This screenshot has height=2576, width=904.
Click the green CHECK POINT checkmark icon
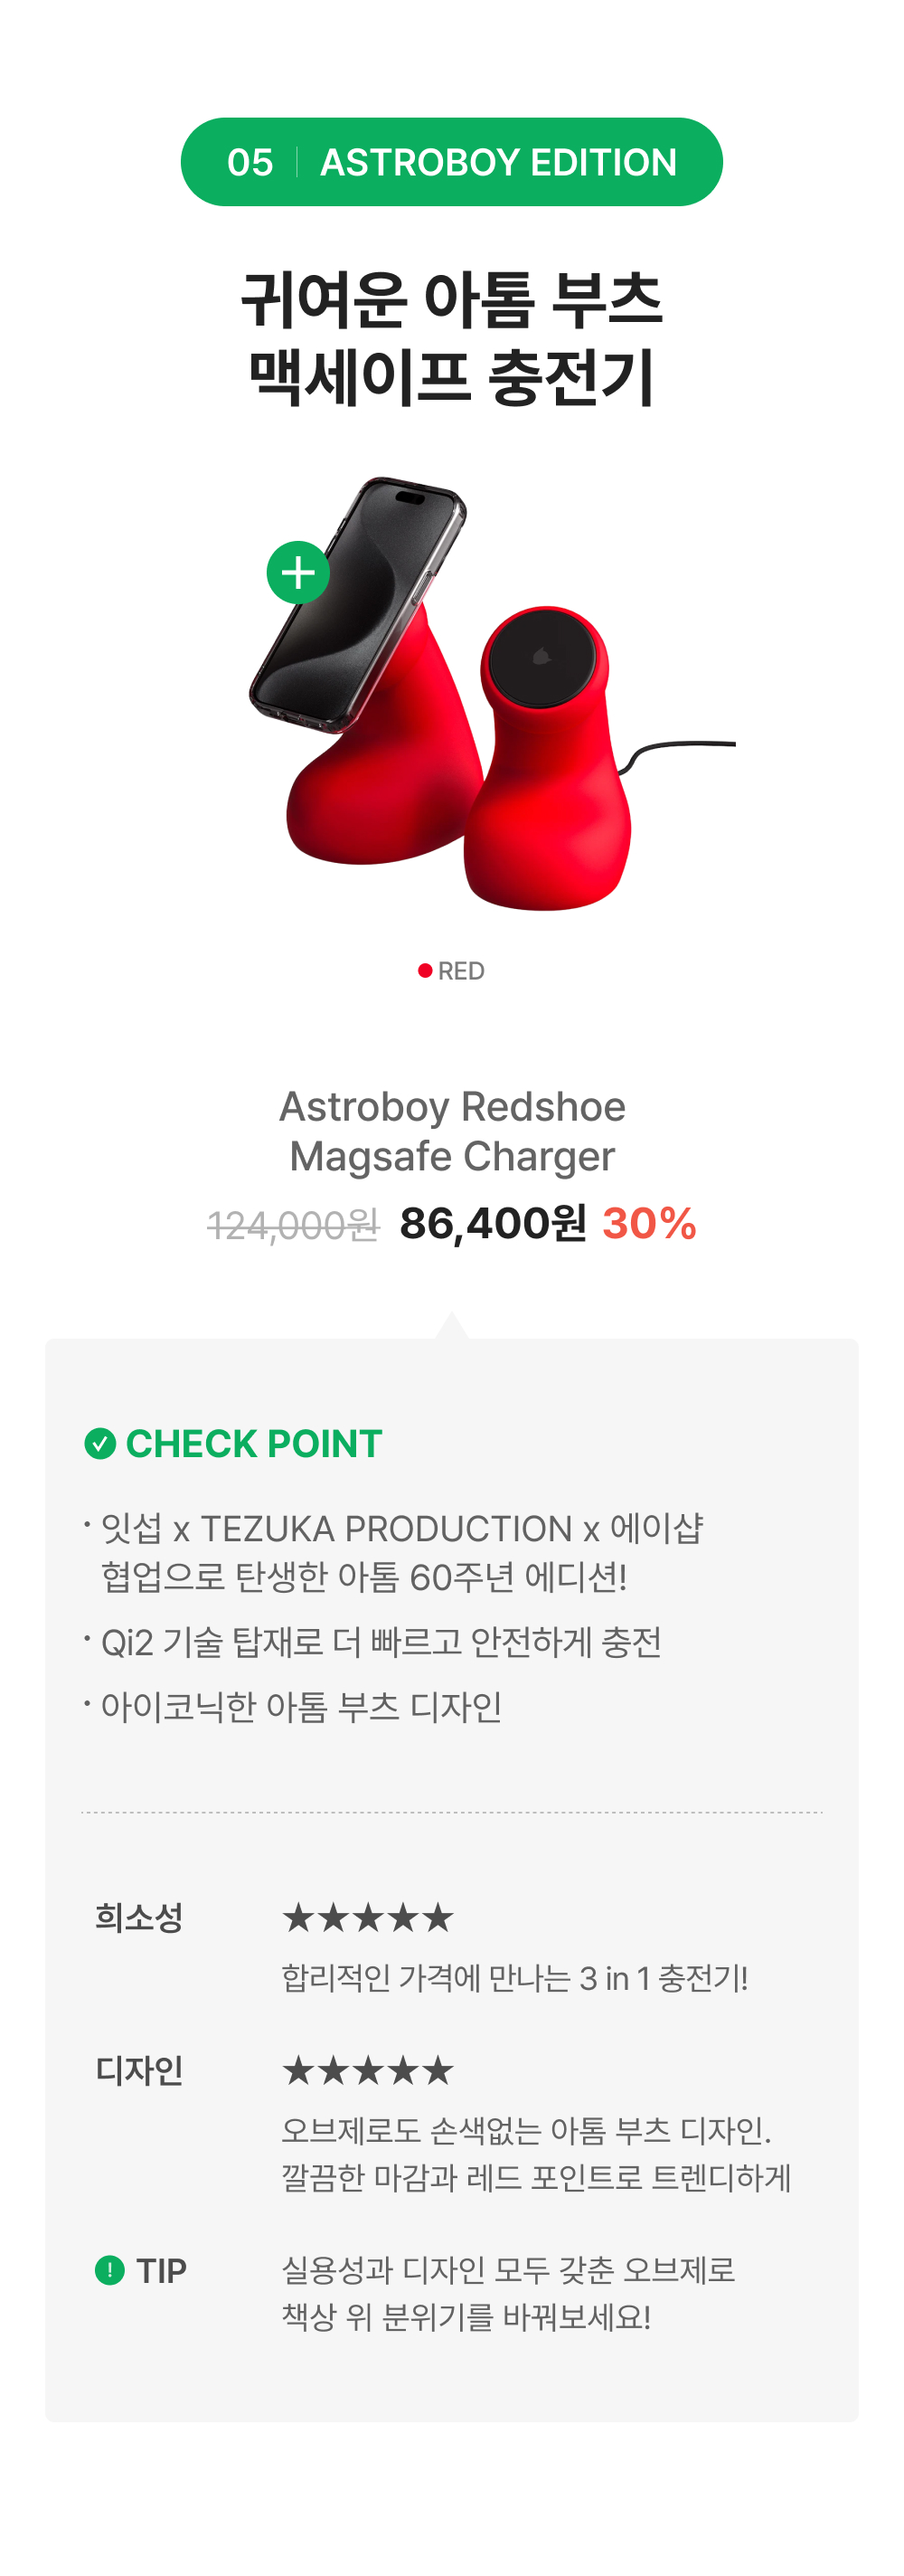point(100,1443)
